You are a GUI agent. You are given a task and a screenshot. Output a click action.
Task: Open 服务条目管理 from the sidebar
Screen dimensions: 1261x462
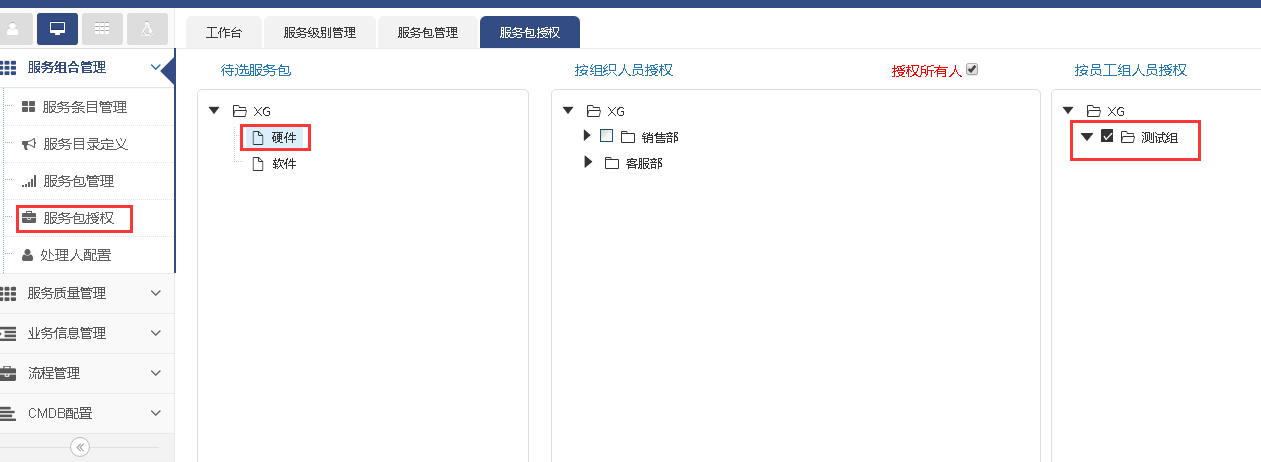coord(84,107)
